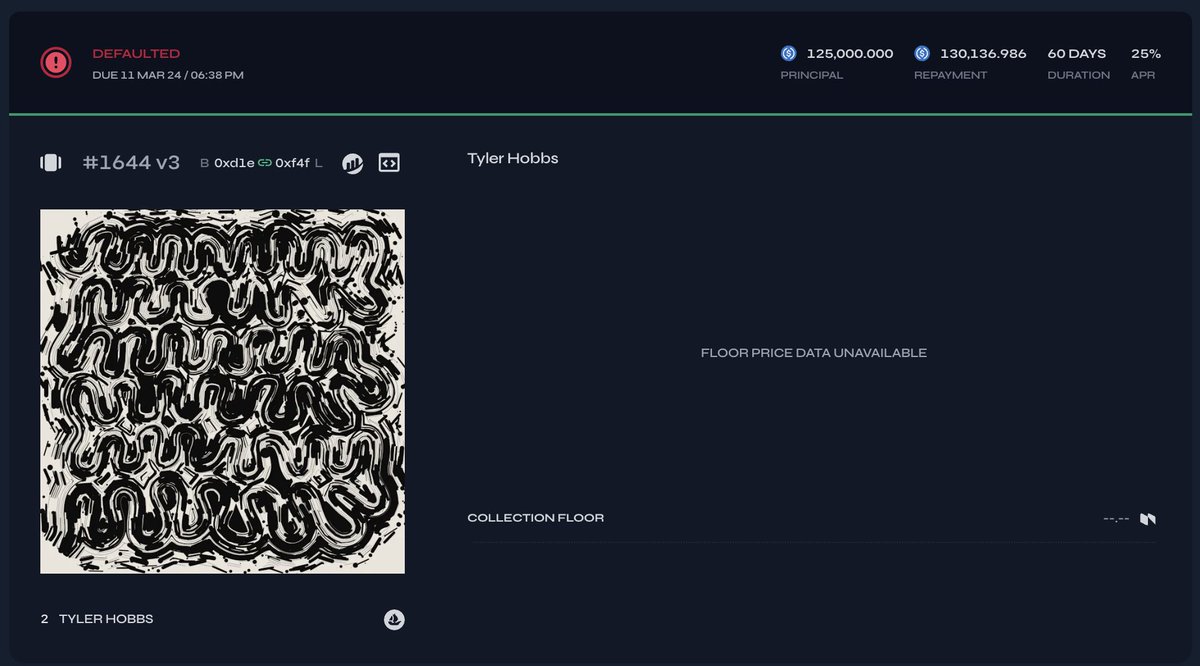Click the chain link icon between addresses

[x=265, y=163]
